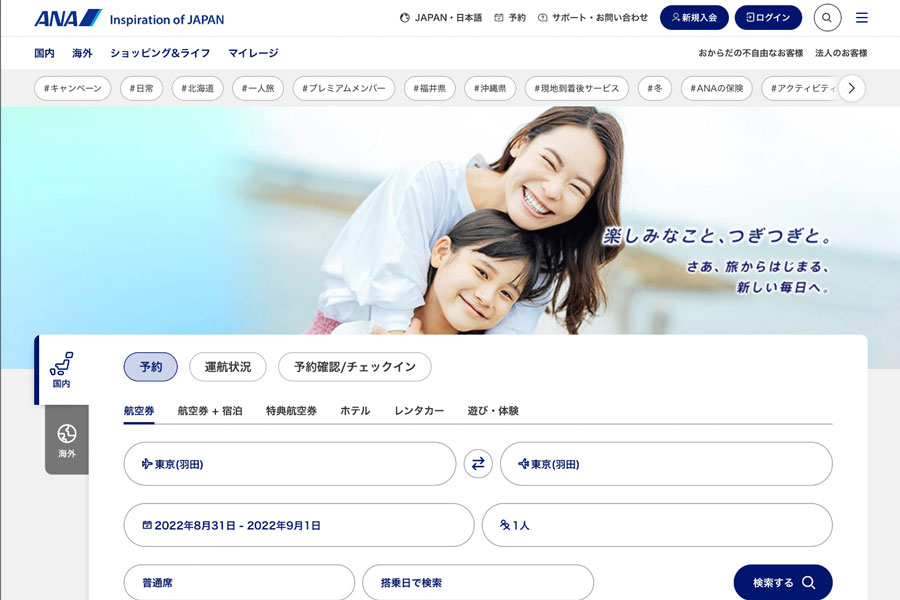Select #冬 hashtag chip
The height and width of the screenshot is (600, 900).
[x=655, y=88]
